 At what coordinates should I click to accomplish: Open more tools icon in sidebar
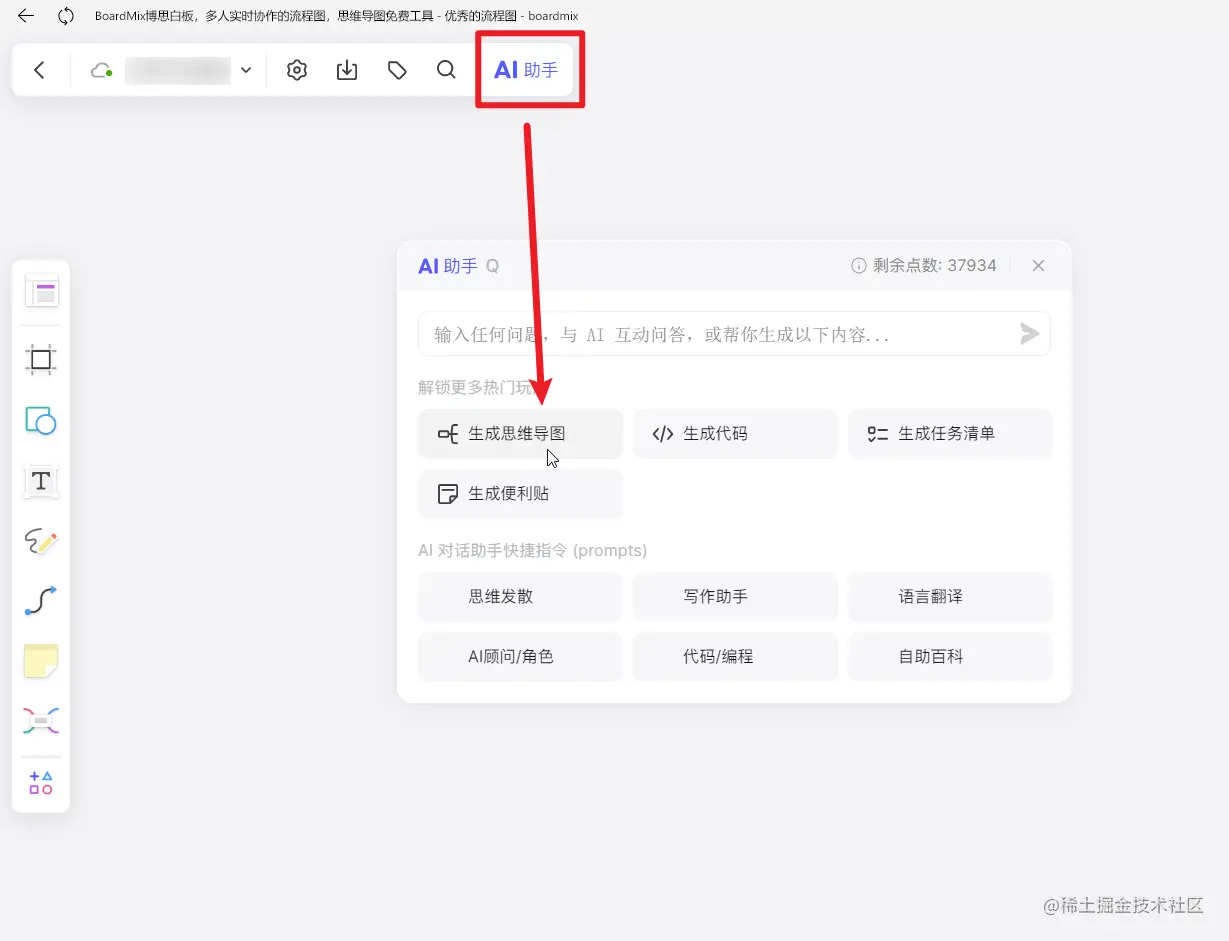click(41, 783)
